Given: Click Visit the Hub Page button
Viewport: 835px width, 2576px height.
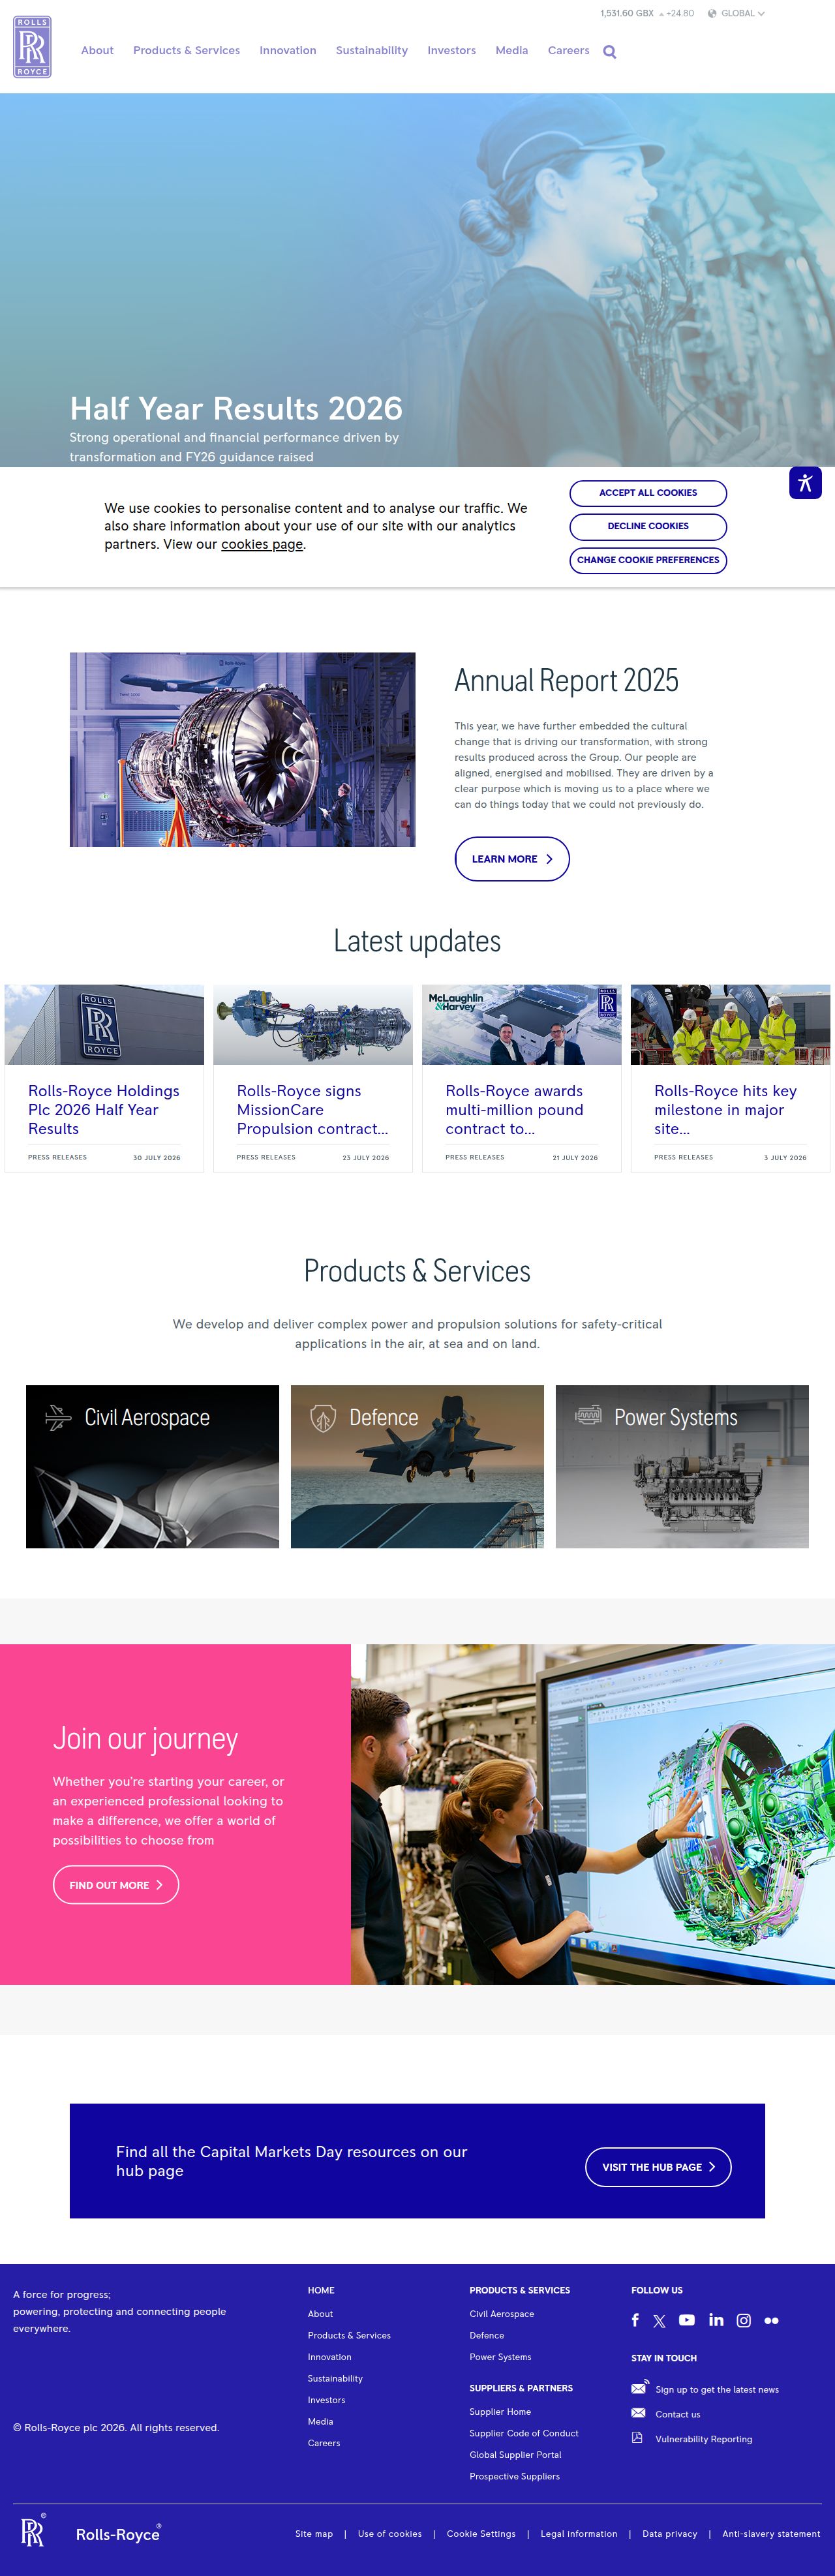Looking at the screenshot, I should pyautogui.click(x=658, y=2167).
